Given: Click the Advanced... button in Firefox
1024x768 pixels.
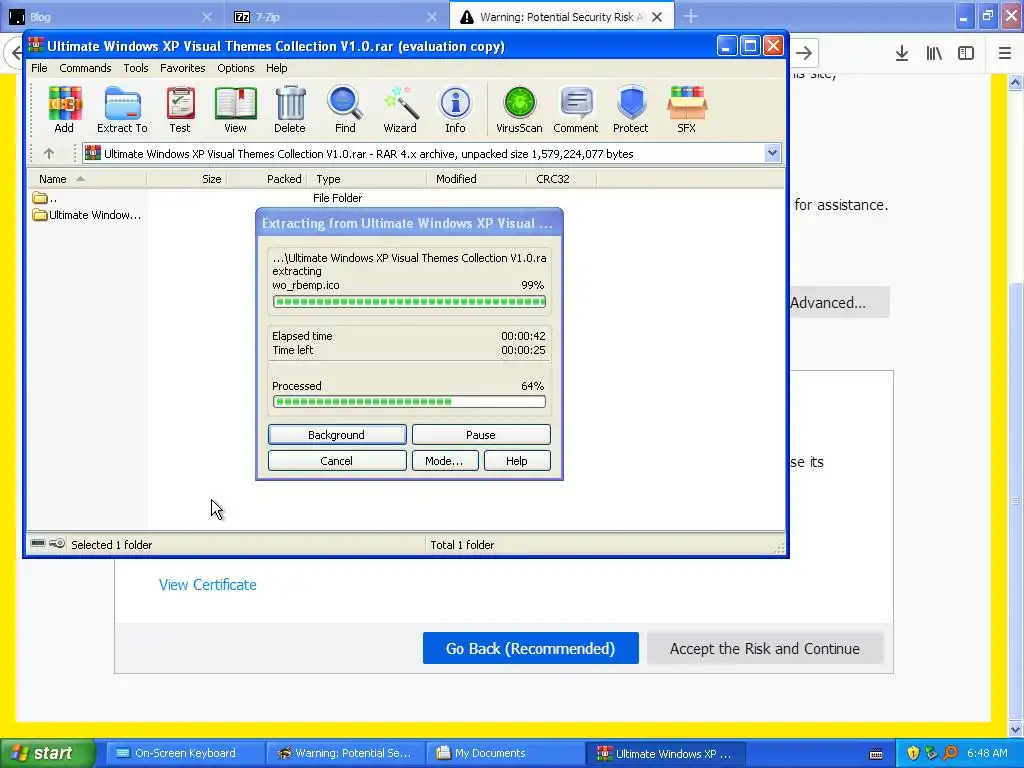Looking at the screenshot, I should (x=839, y=302).
